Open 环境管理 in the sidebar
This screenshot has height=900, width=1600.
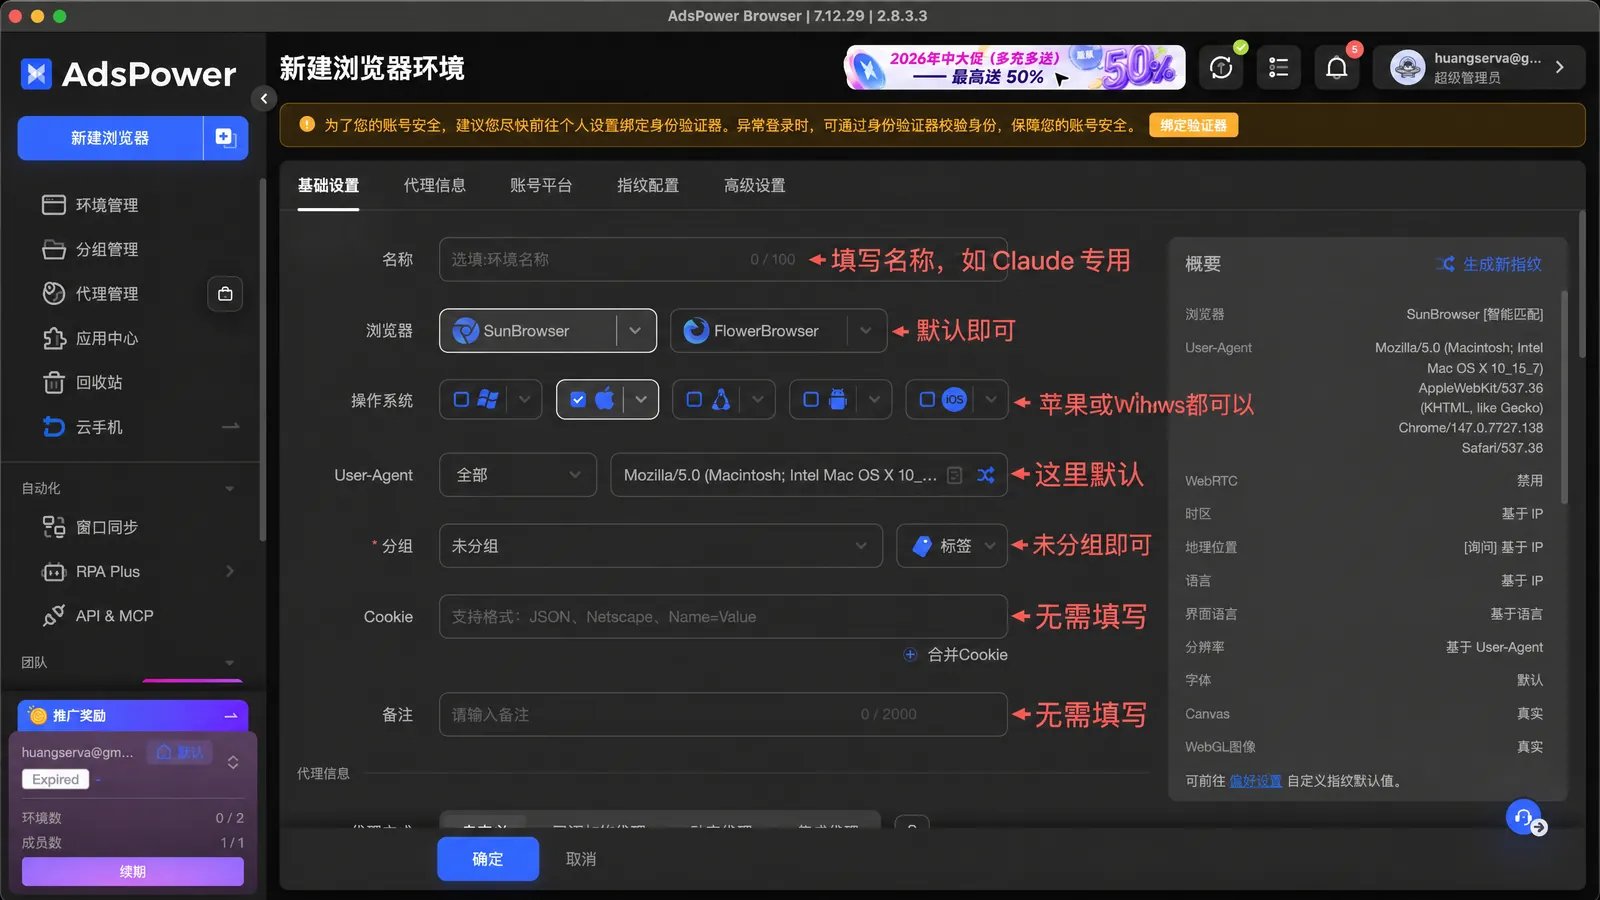pos(91,205)
